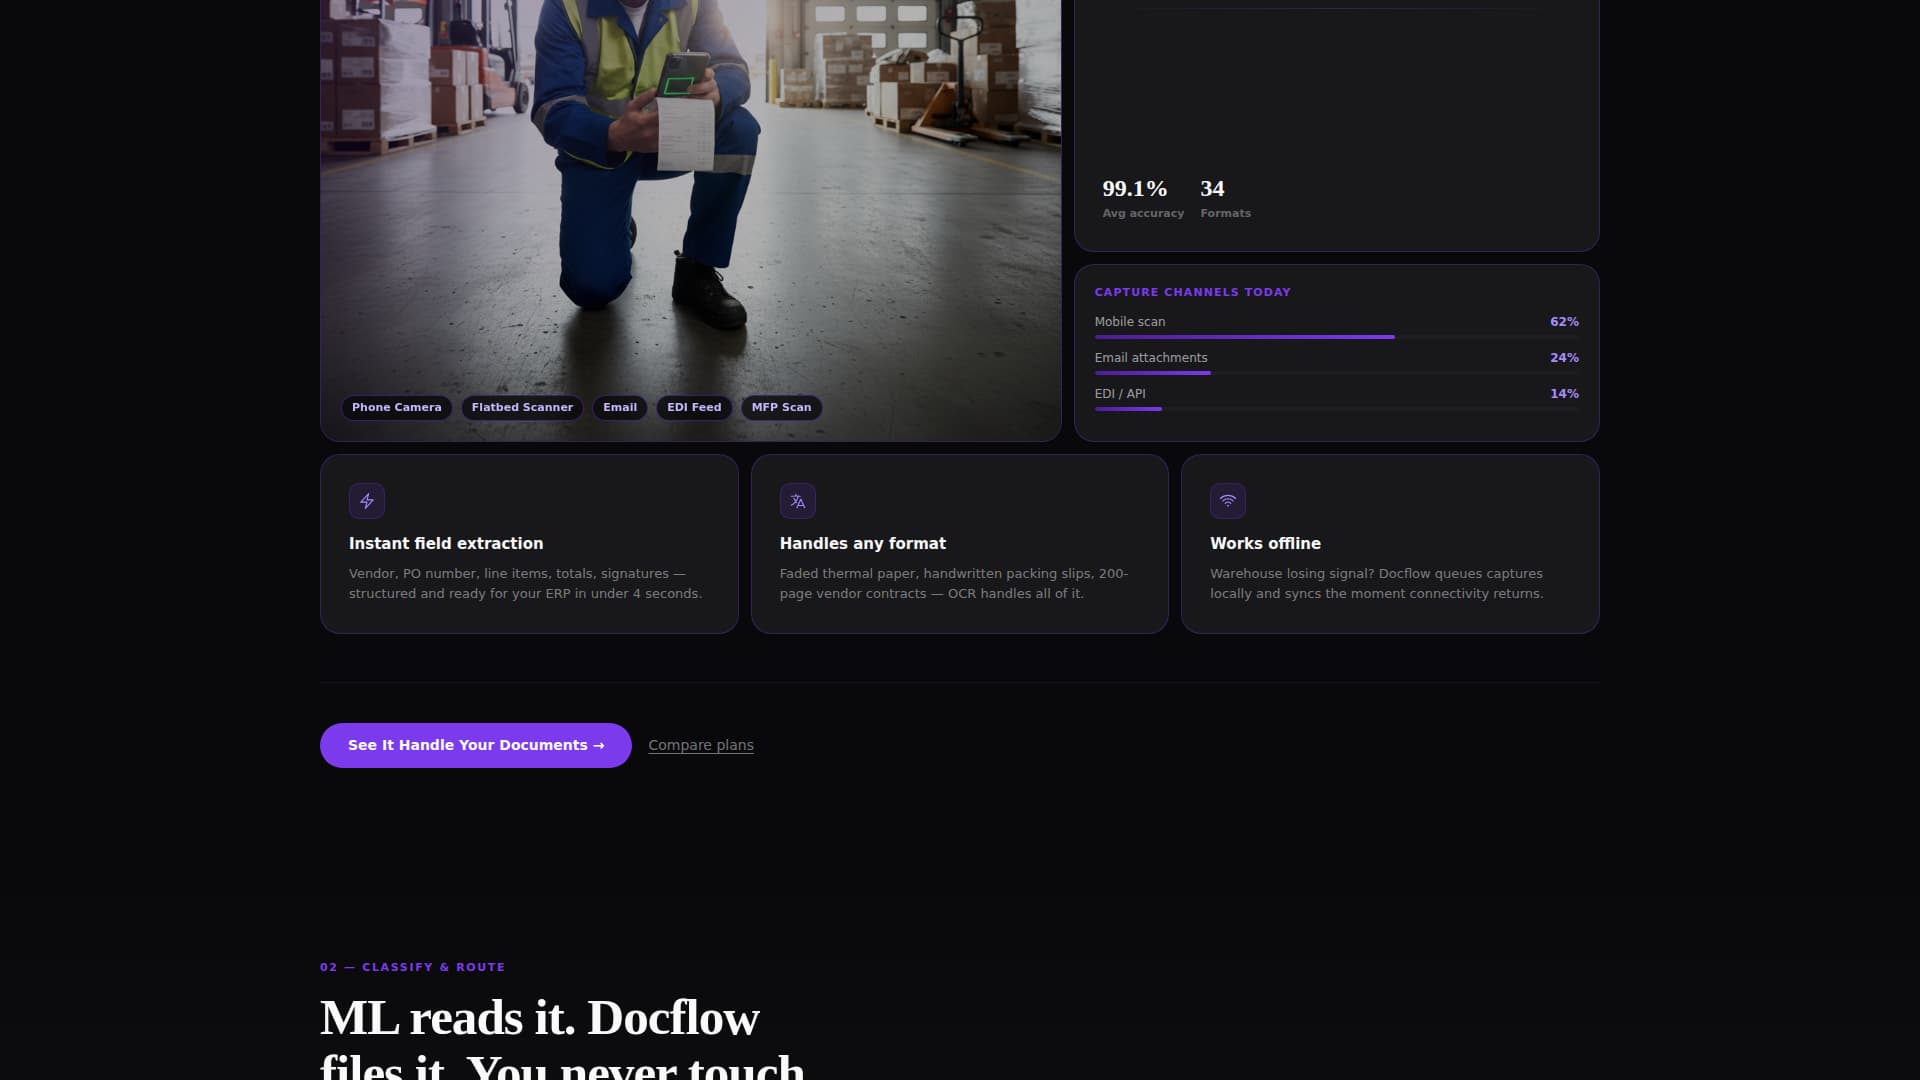This screenshot has width=1920, height=1080.
Task: Click the description starting "Warehouse losing signal"
Action: coord(1376,583)
